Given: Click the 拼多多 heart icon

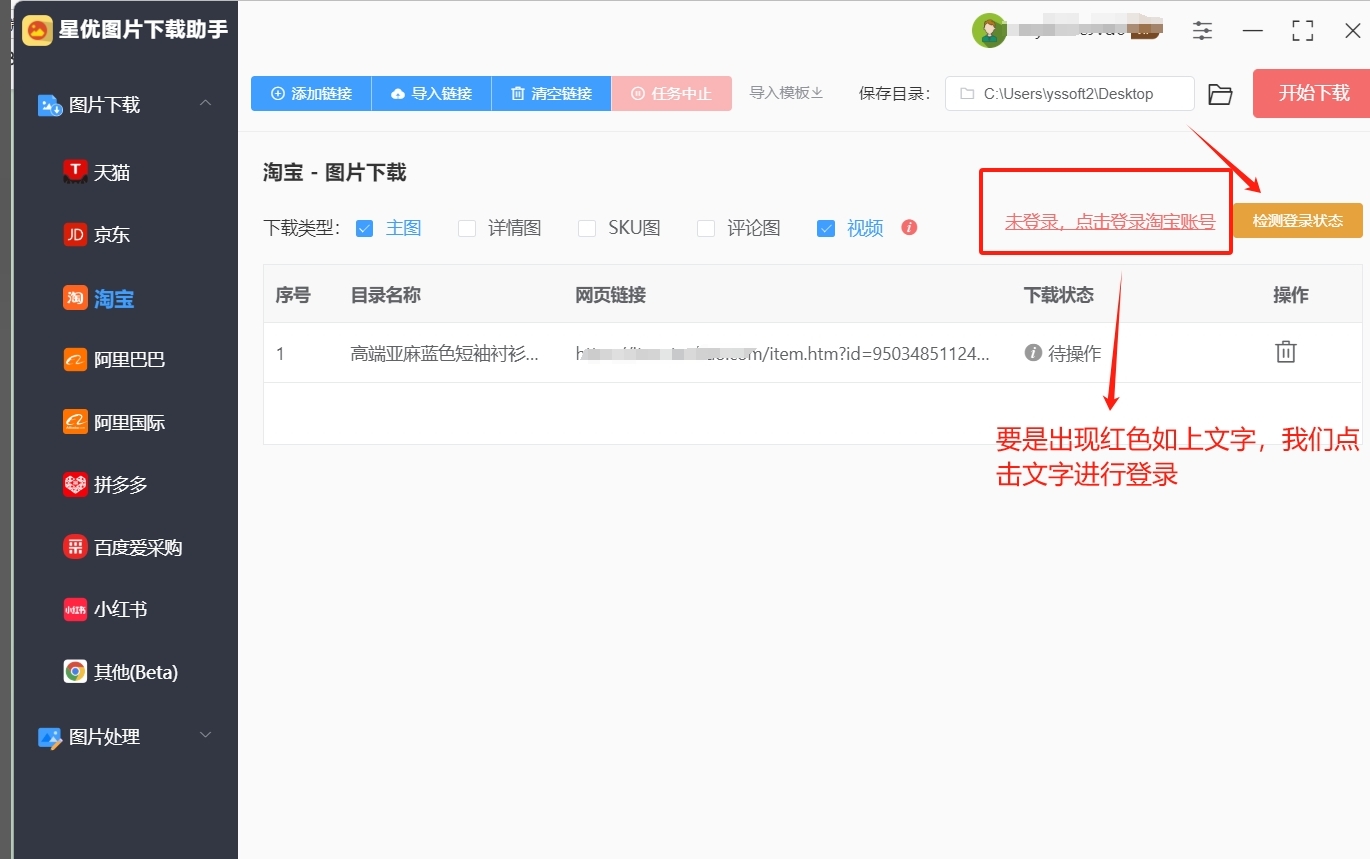Looking at the screenshot, I should click(x=75, y=485).
